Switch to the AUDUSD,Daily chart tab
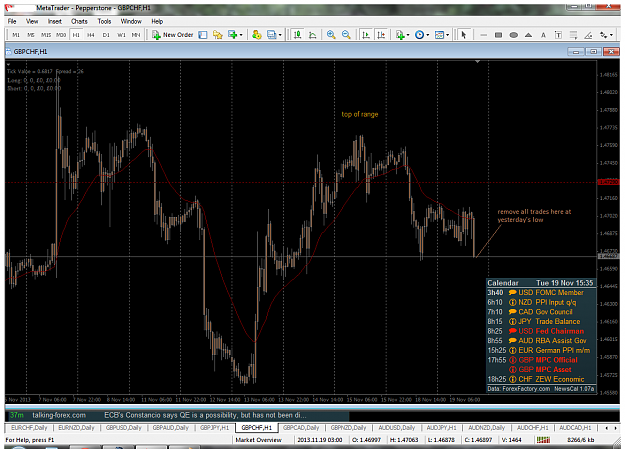Viewport: 625px width, 449px height. pos(396,428)
